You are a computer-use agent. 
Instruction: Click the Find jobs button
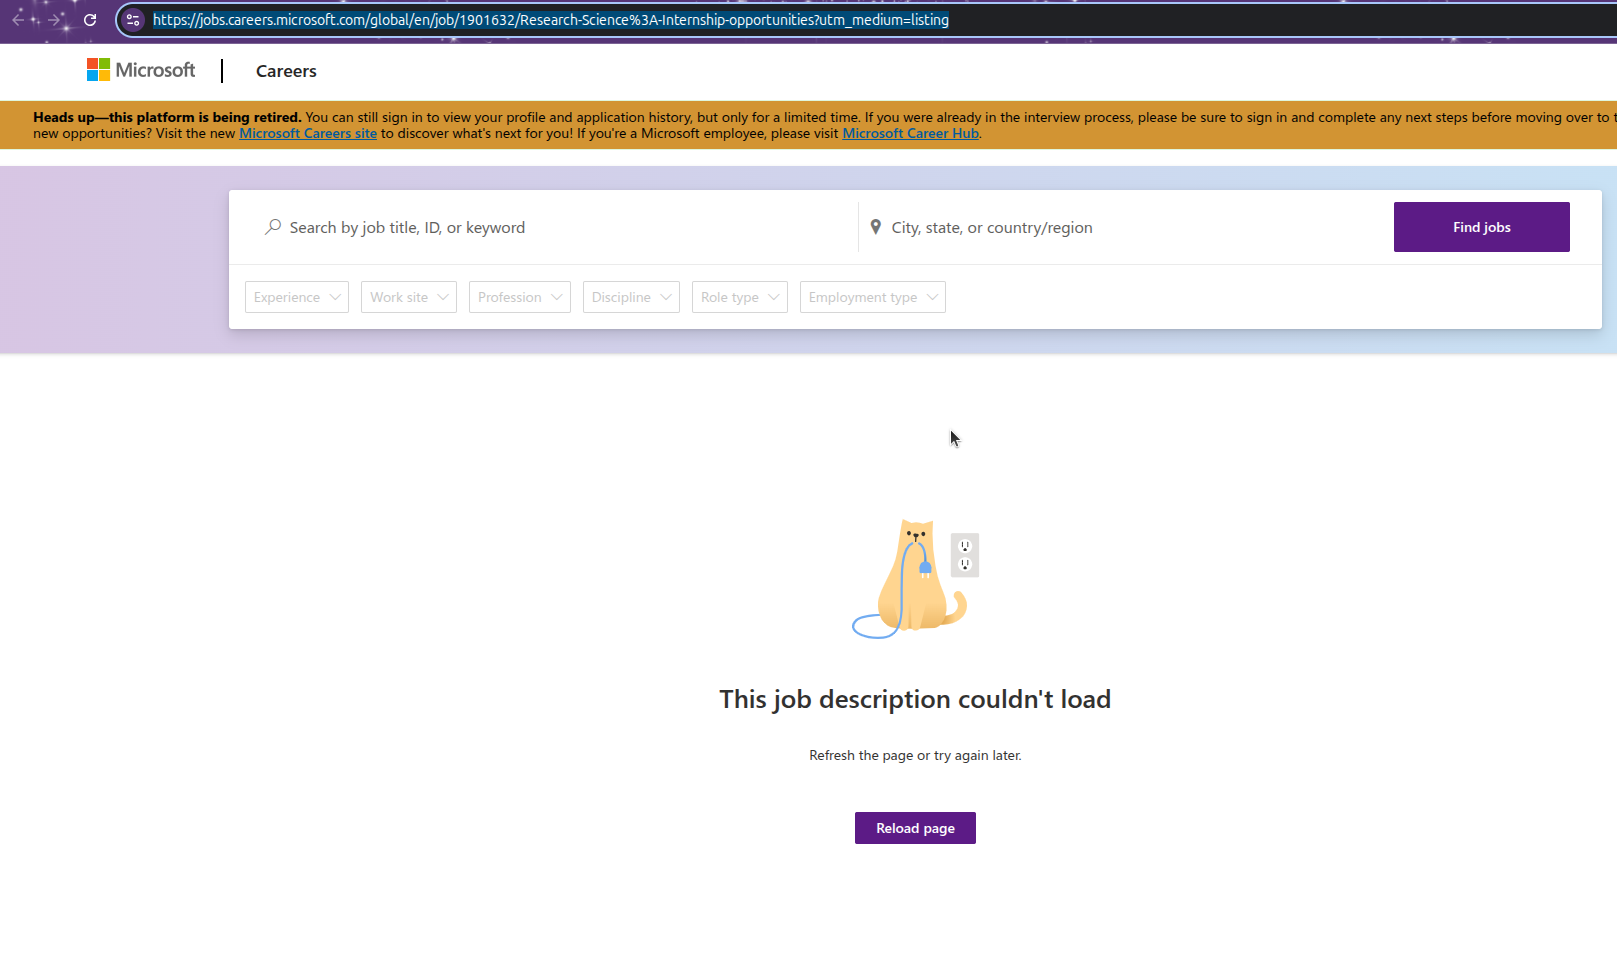coord(1481,227)
